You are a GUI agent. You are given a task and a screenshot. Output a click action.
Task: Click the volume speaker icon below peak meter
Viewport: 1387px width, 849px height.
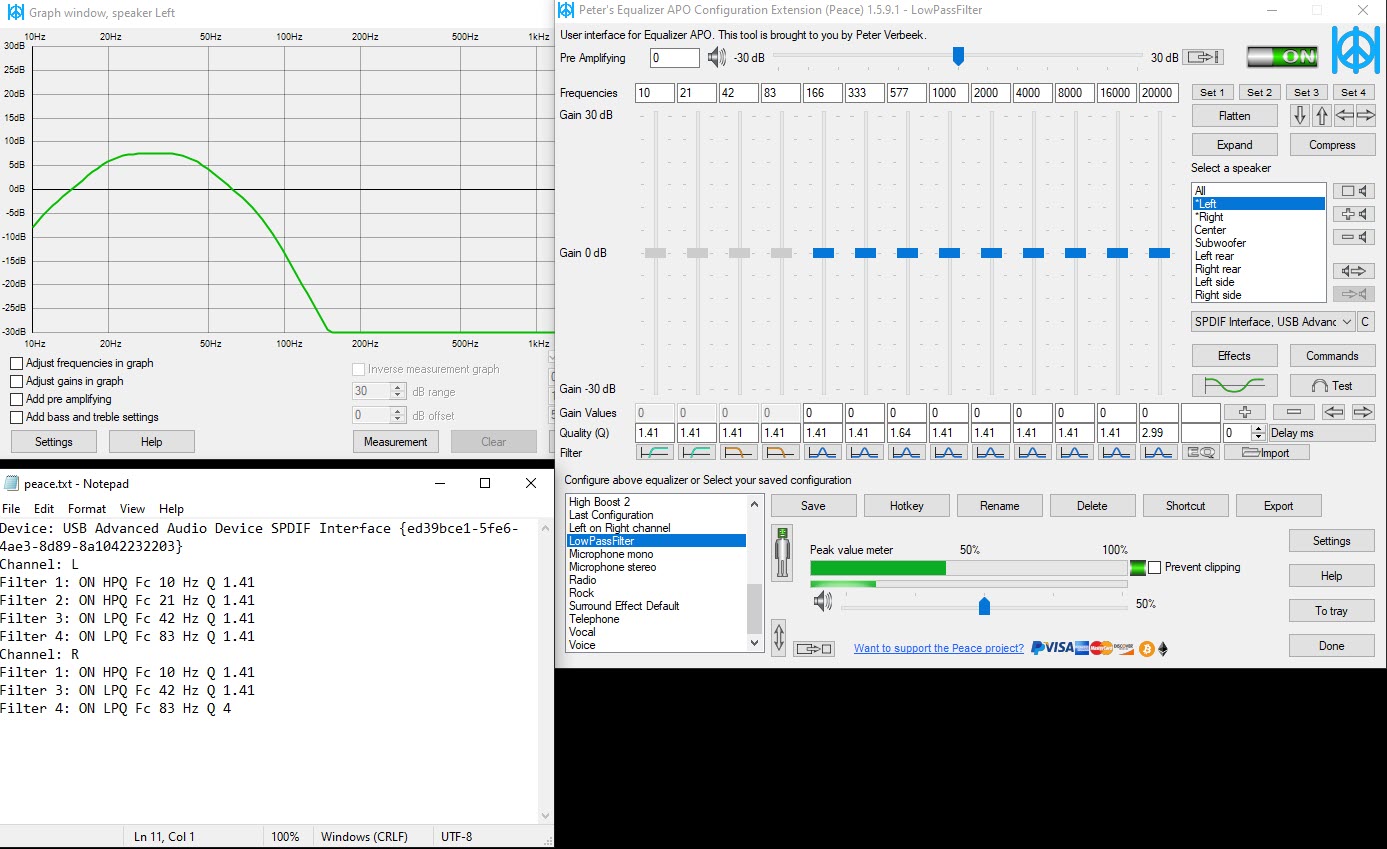pos(822,601)
